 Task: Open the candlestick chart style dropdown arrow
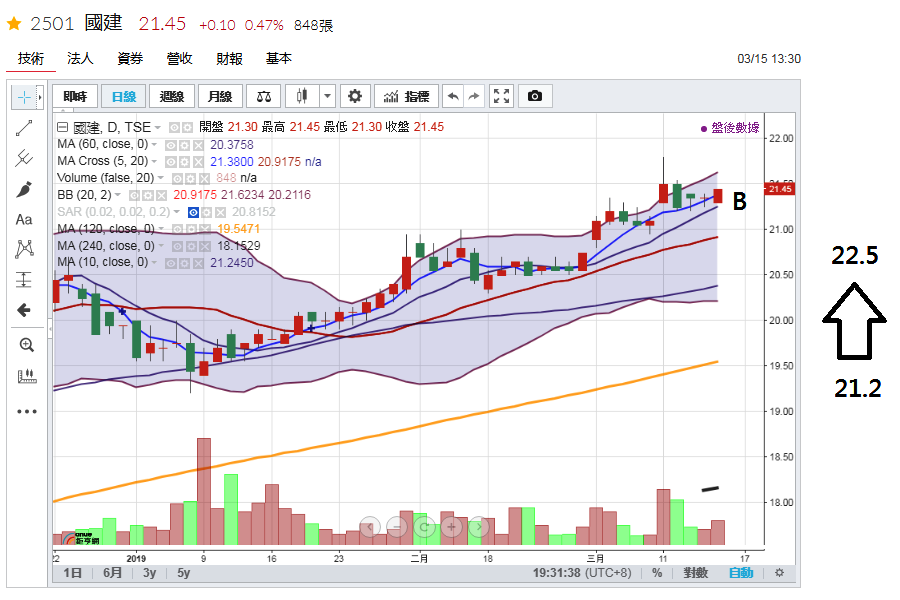click(x=327, y=96)
